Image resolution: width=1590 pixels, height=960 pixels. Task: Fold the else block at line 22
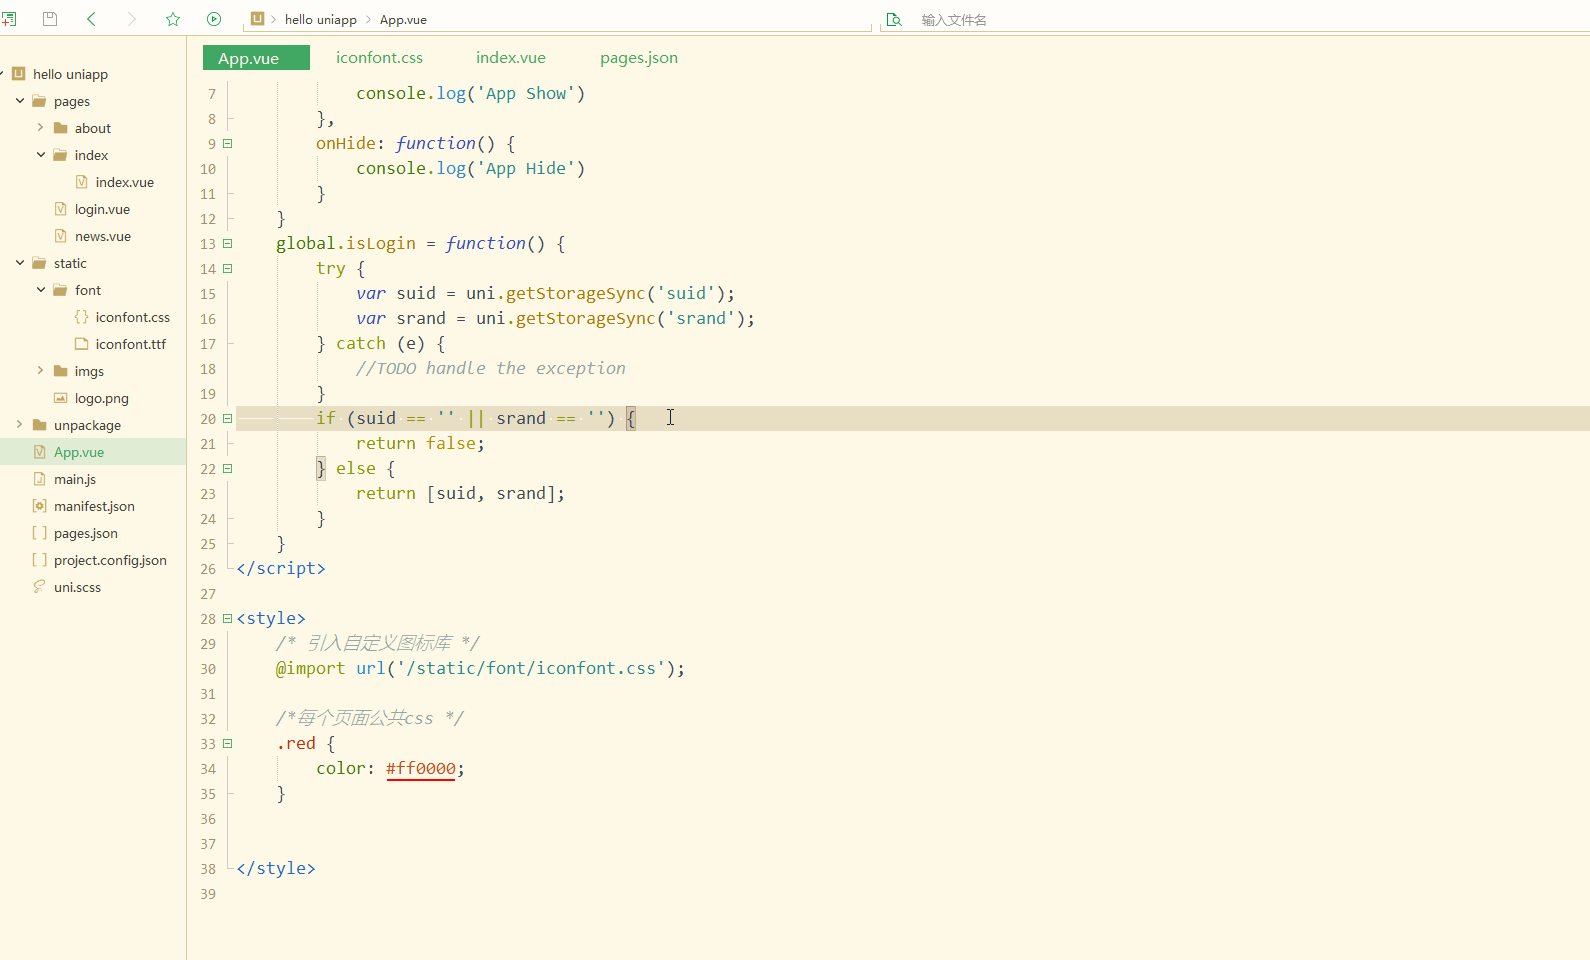228,469
